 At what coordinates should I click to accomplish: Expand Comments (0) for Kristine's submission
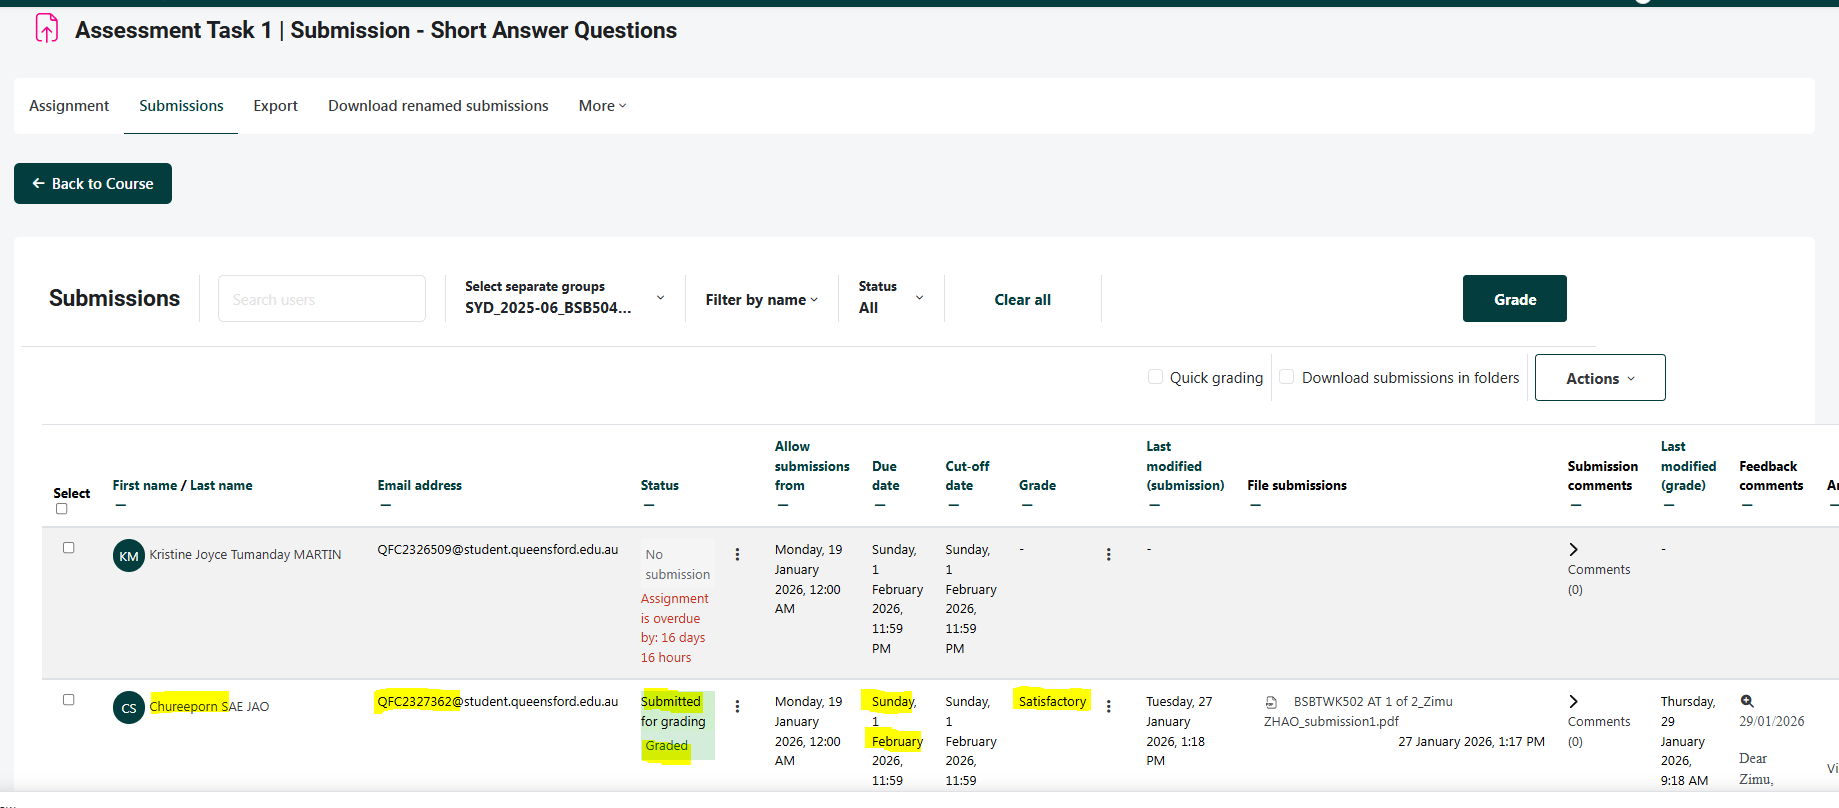coord(1574,550)
